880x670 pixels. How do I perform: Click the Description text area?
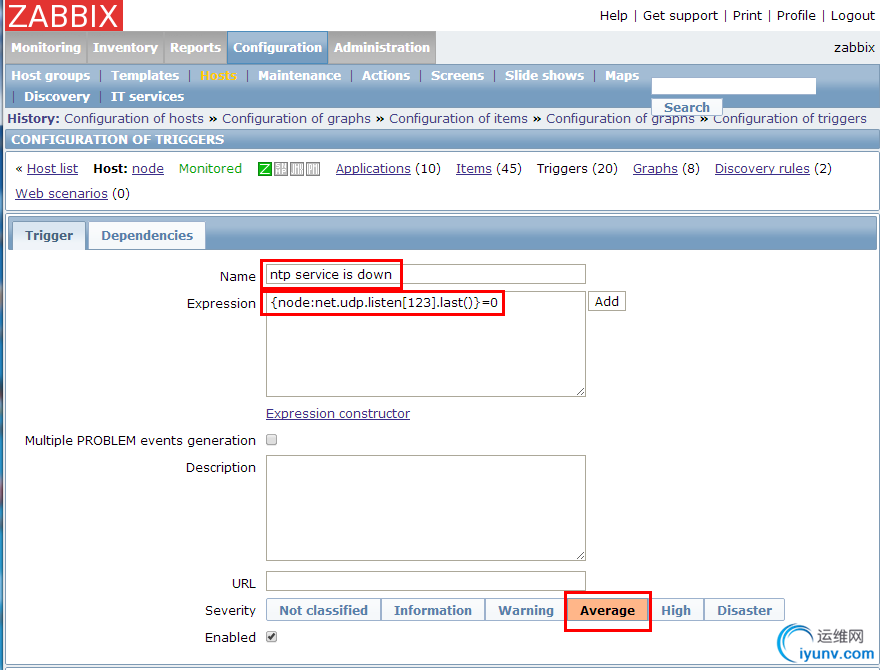pyautogui.click(x=425, y=508)
